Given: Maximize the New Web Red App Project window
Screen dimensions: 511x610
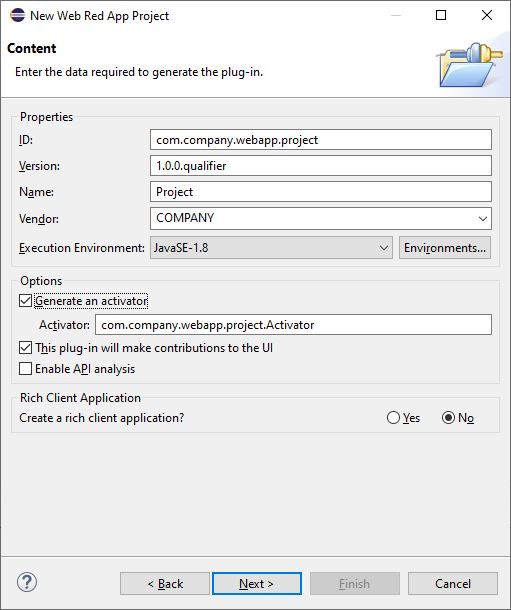Looking at the screenshot, I should (441, 15).
